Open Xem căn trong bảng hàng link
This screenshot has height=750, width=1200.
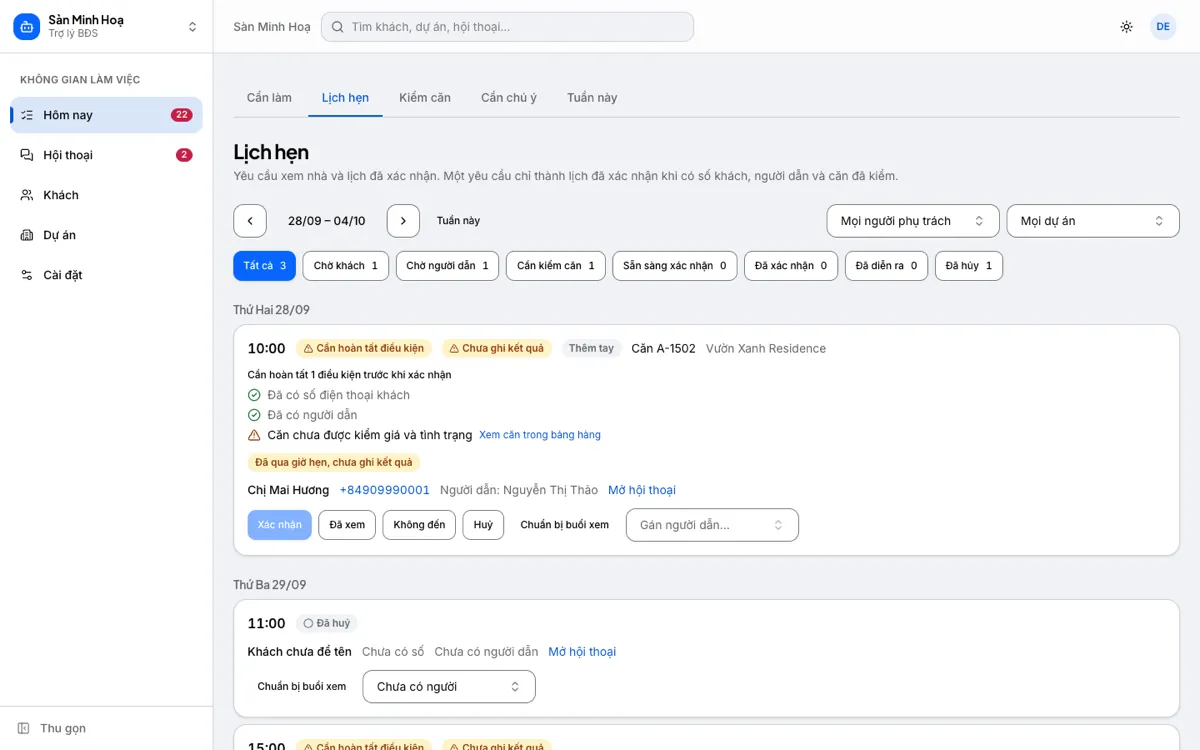[x=540, y=435]
